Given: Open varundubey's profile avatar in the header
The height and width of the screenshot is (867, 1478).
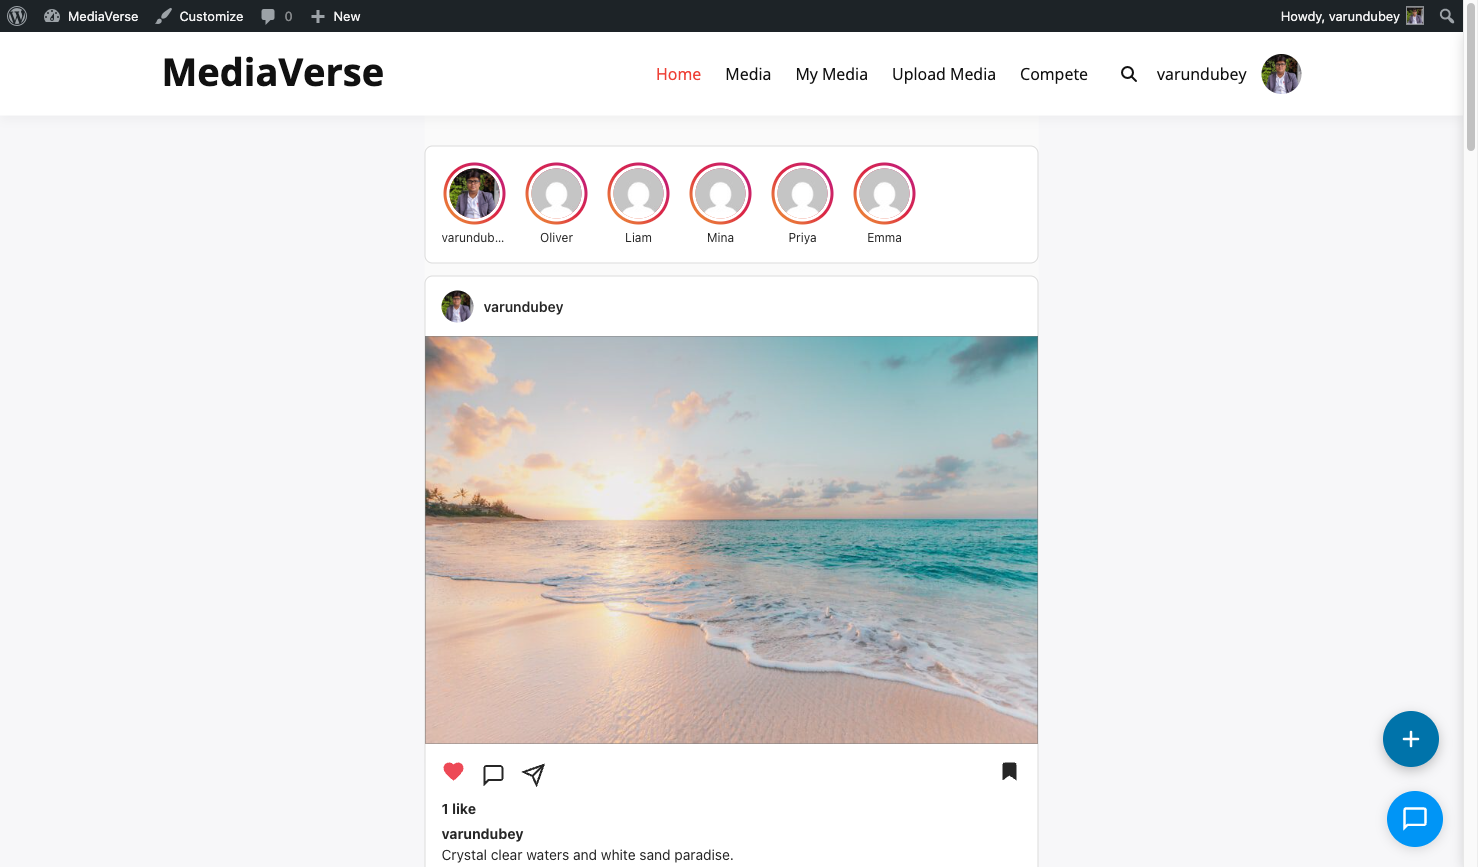Looking at the screenshot, I should click(x=1281, y=73).
